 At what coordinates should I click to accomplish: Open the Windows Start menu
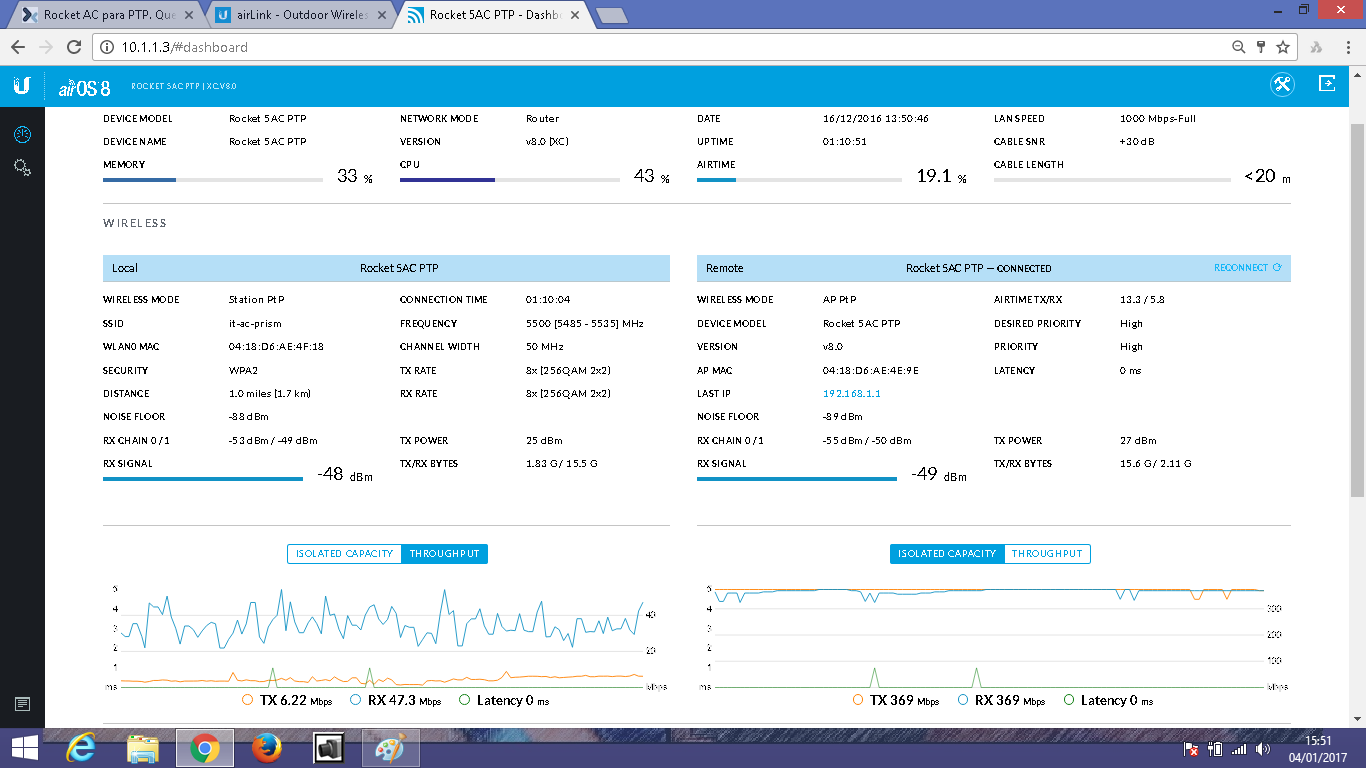click(24, 748)
